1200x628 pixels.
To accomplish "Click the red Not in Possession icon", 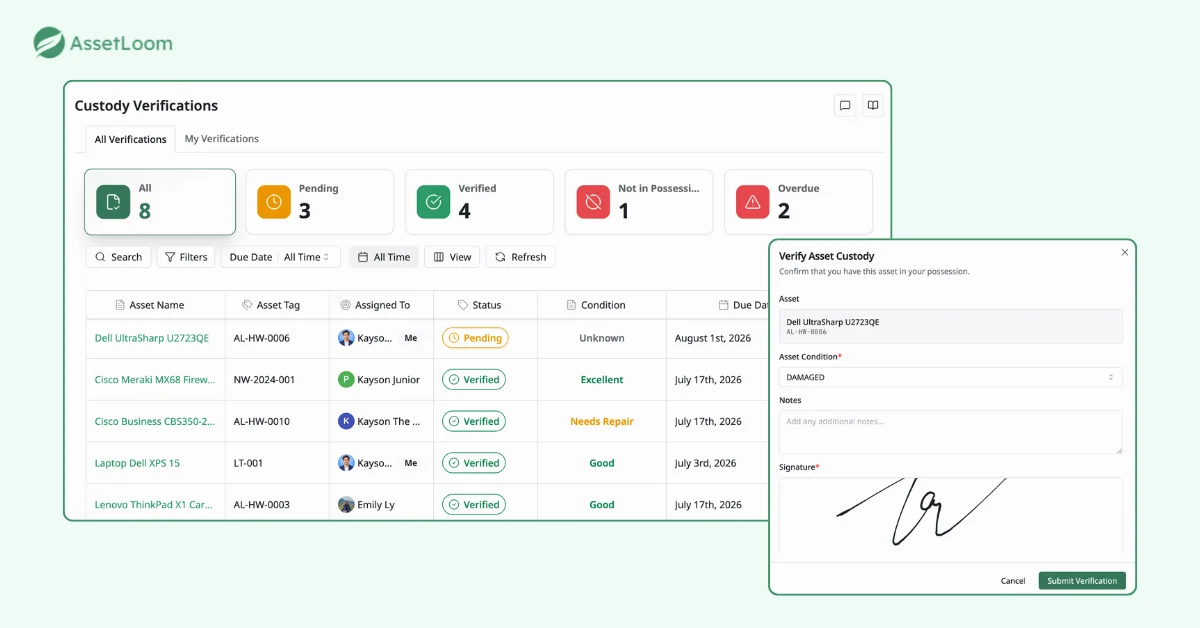I will pyautogui.click(x=593, y=202).
